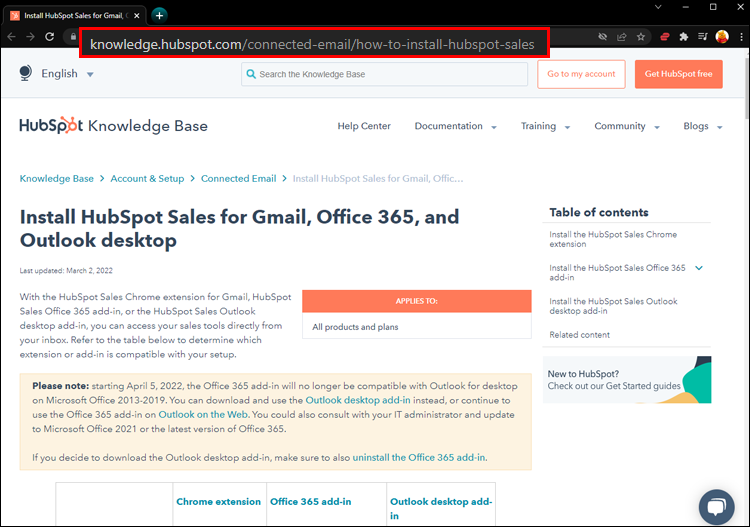The height and width of the screenshot is (527, 750).
Task: Open the Help Center menu item
Action: [364, 126]
